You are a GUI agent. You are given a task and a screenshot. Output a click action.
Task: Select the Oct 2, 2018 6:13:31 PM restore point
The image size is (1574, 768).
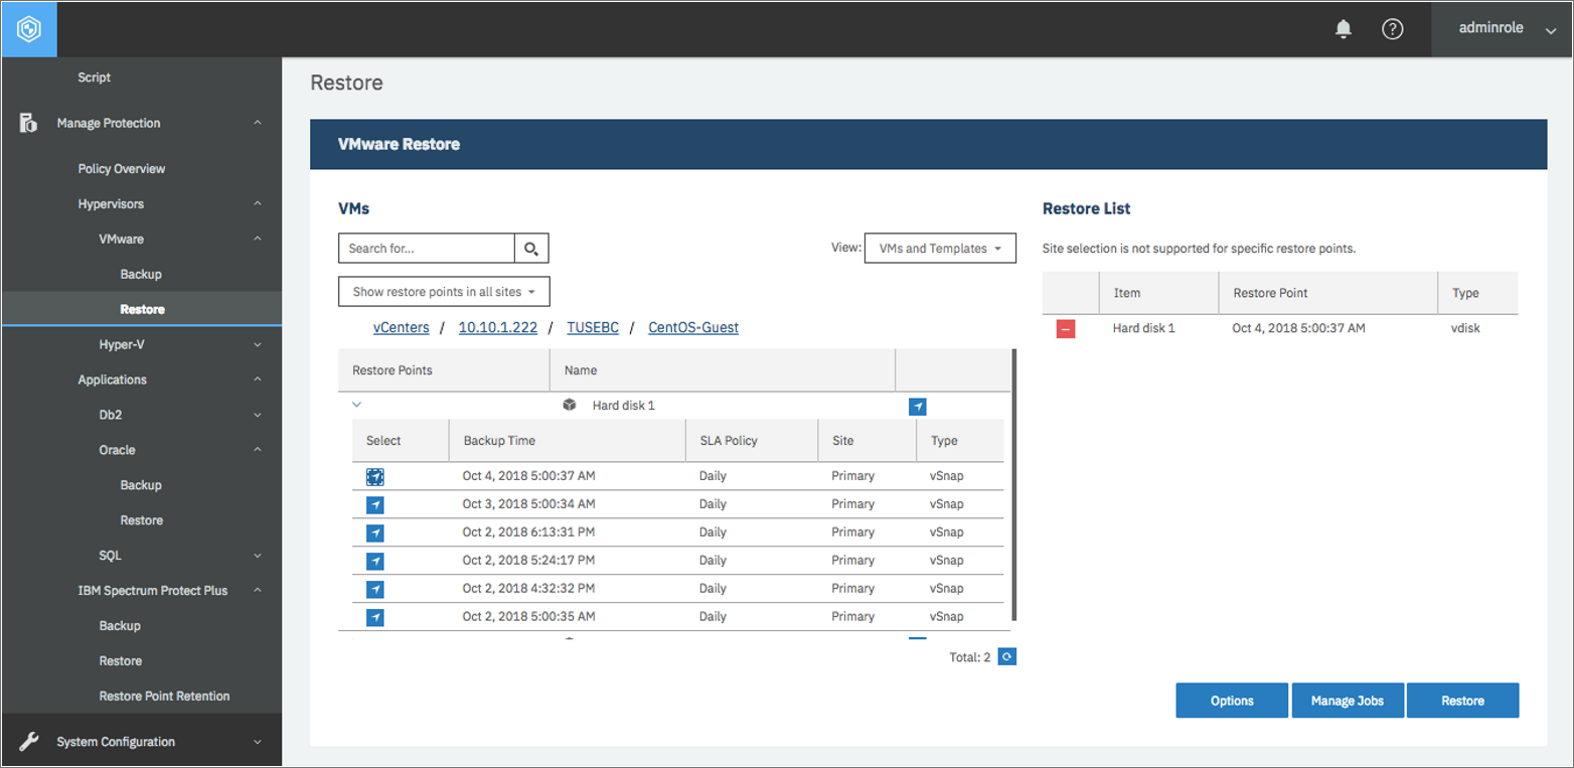[x=375, y=533]
